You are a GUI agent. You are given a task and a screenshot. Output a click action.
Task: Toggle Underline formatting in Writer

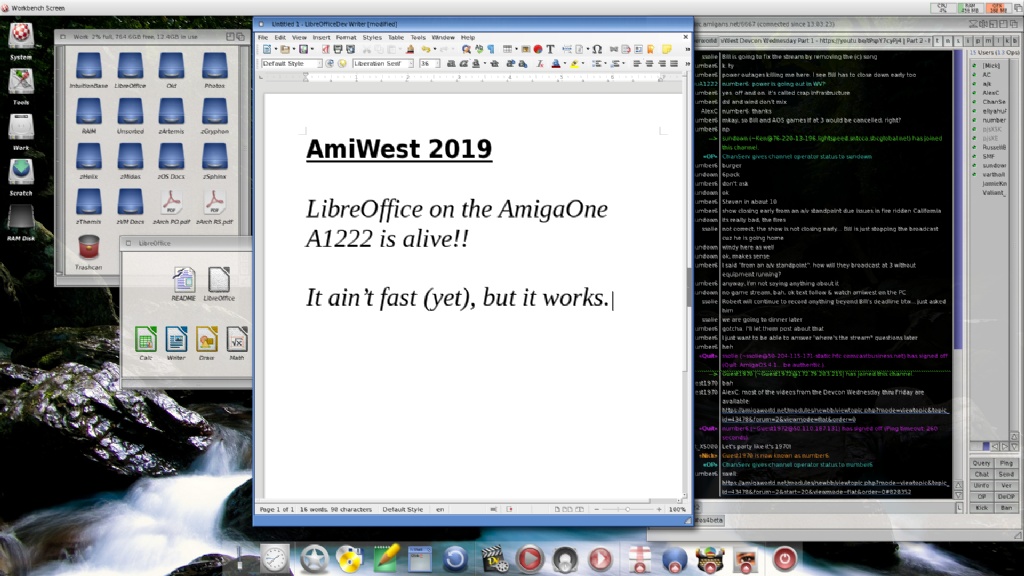click(476, 63)
